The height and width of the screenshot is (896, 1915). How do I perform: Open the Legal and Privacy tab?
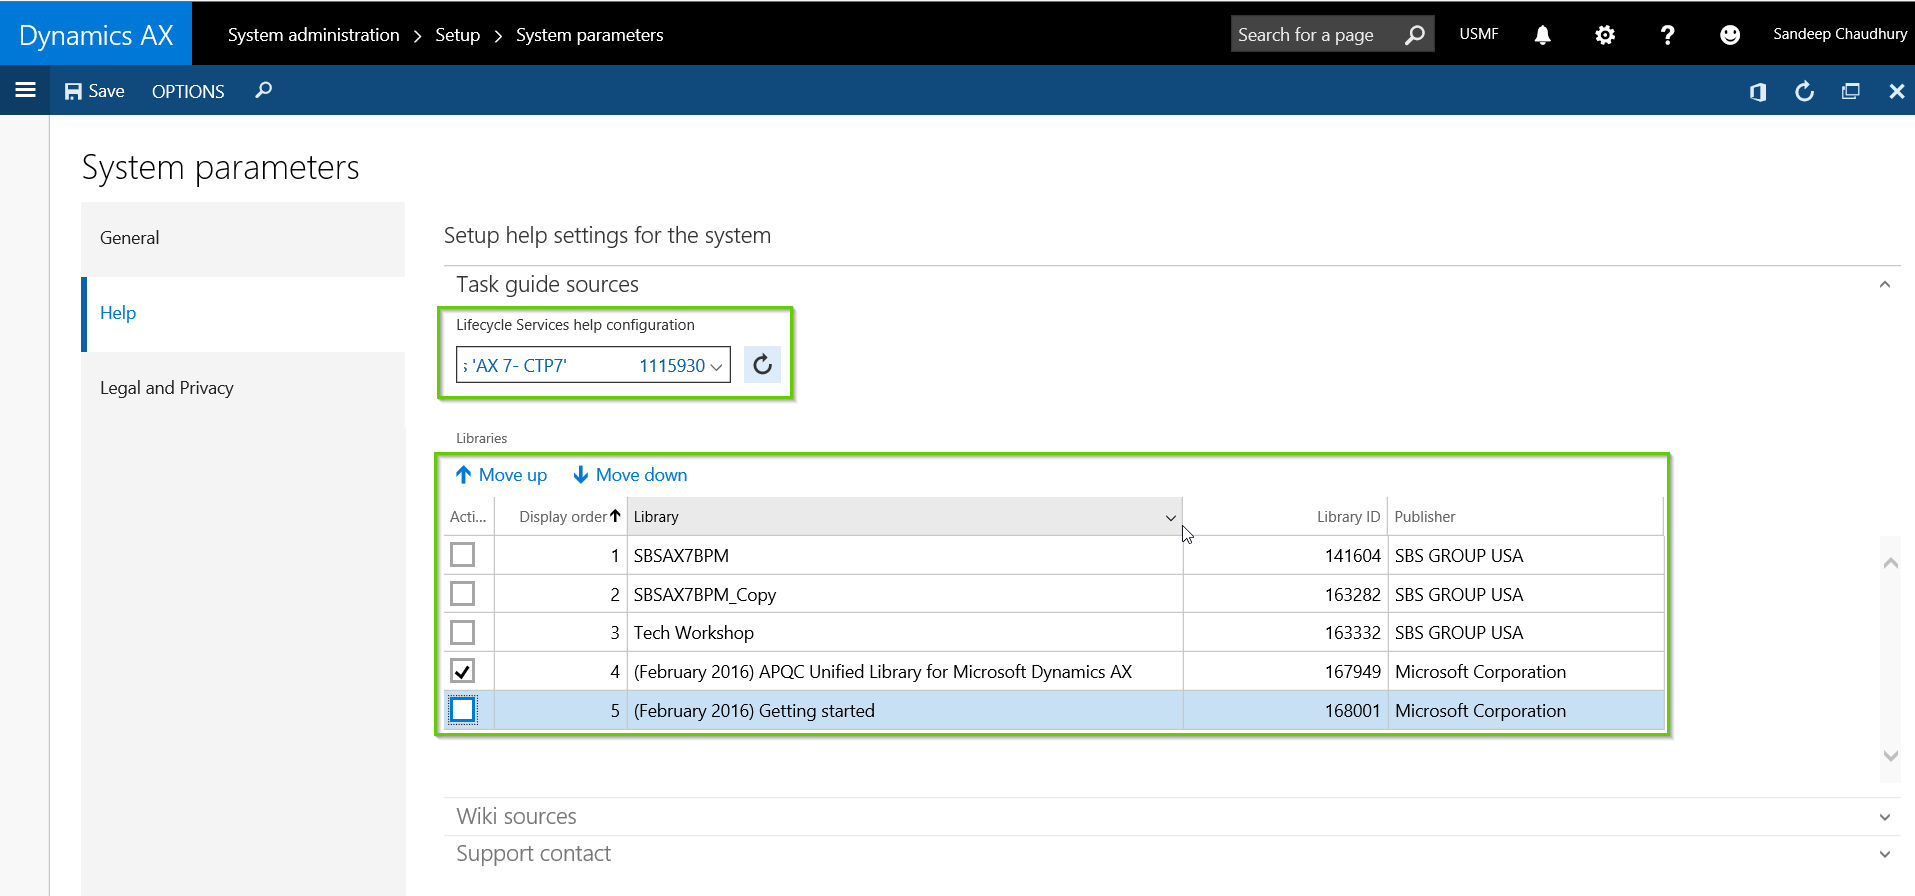click(167, 388)
